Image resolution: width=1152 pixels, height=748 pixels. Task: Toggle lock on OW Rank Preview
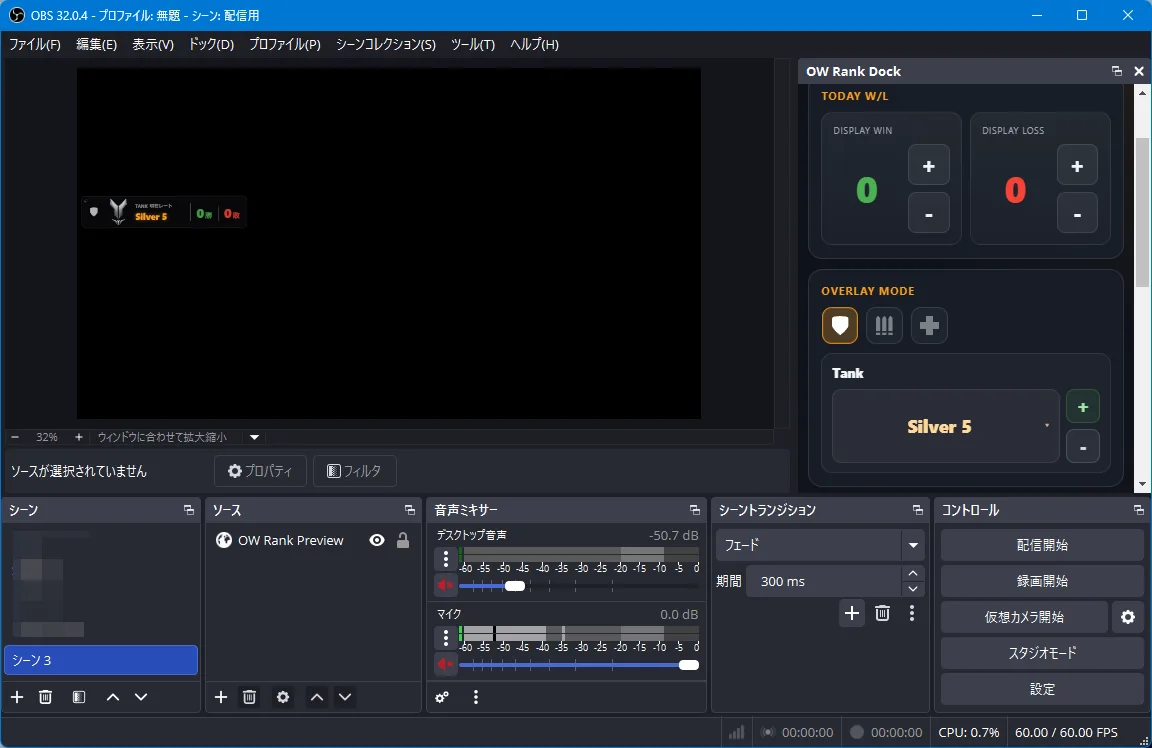tap(403, 540)
